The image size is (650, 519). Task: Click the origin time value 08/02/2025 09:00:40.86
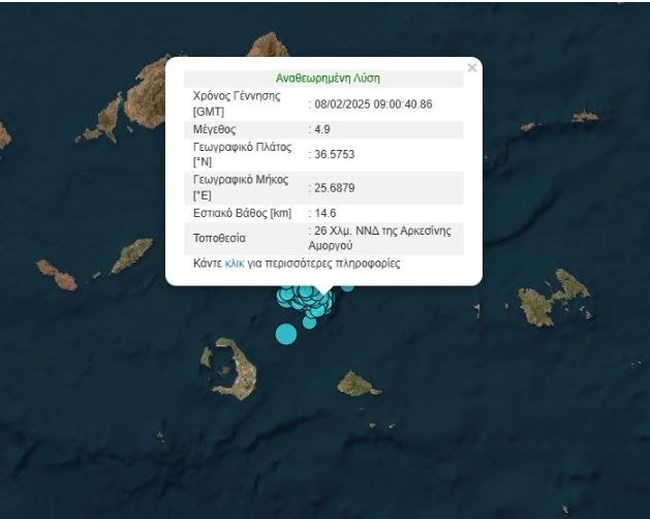point(374,103)
